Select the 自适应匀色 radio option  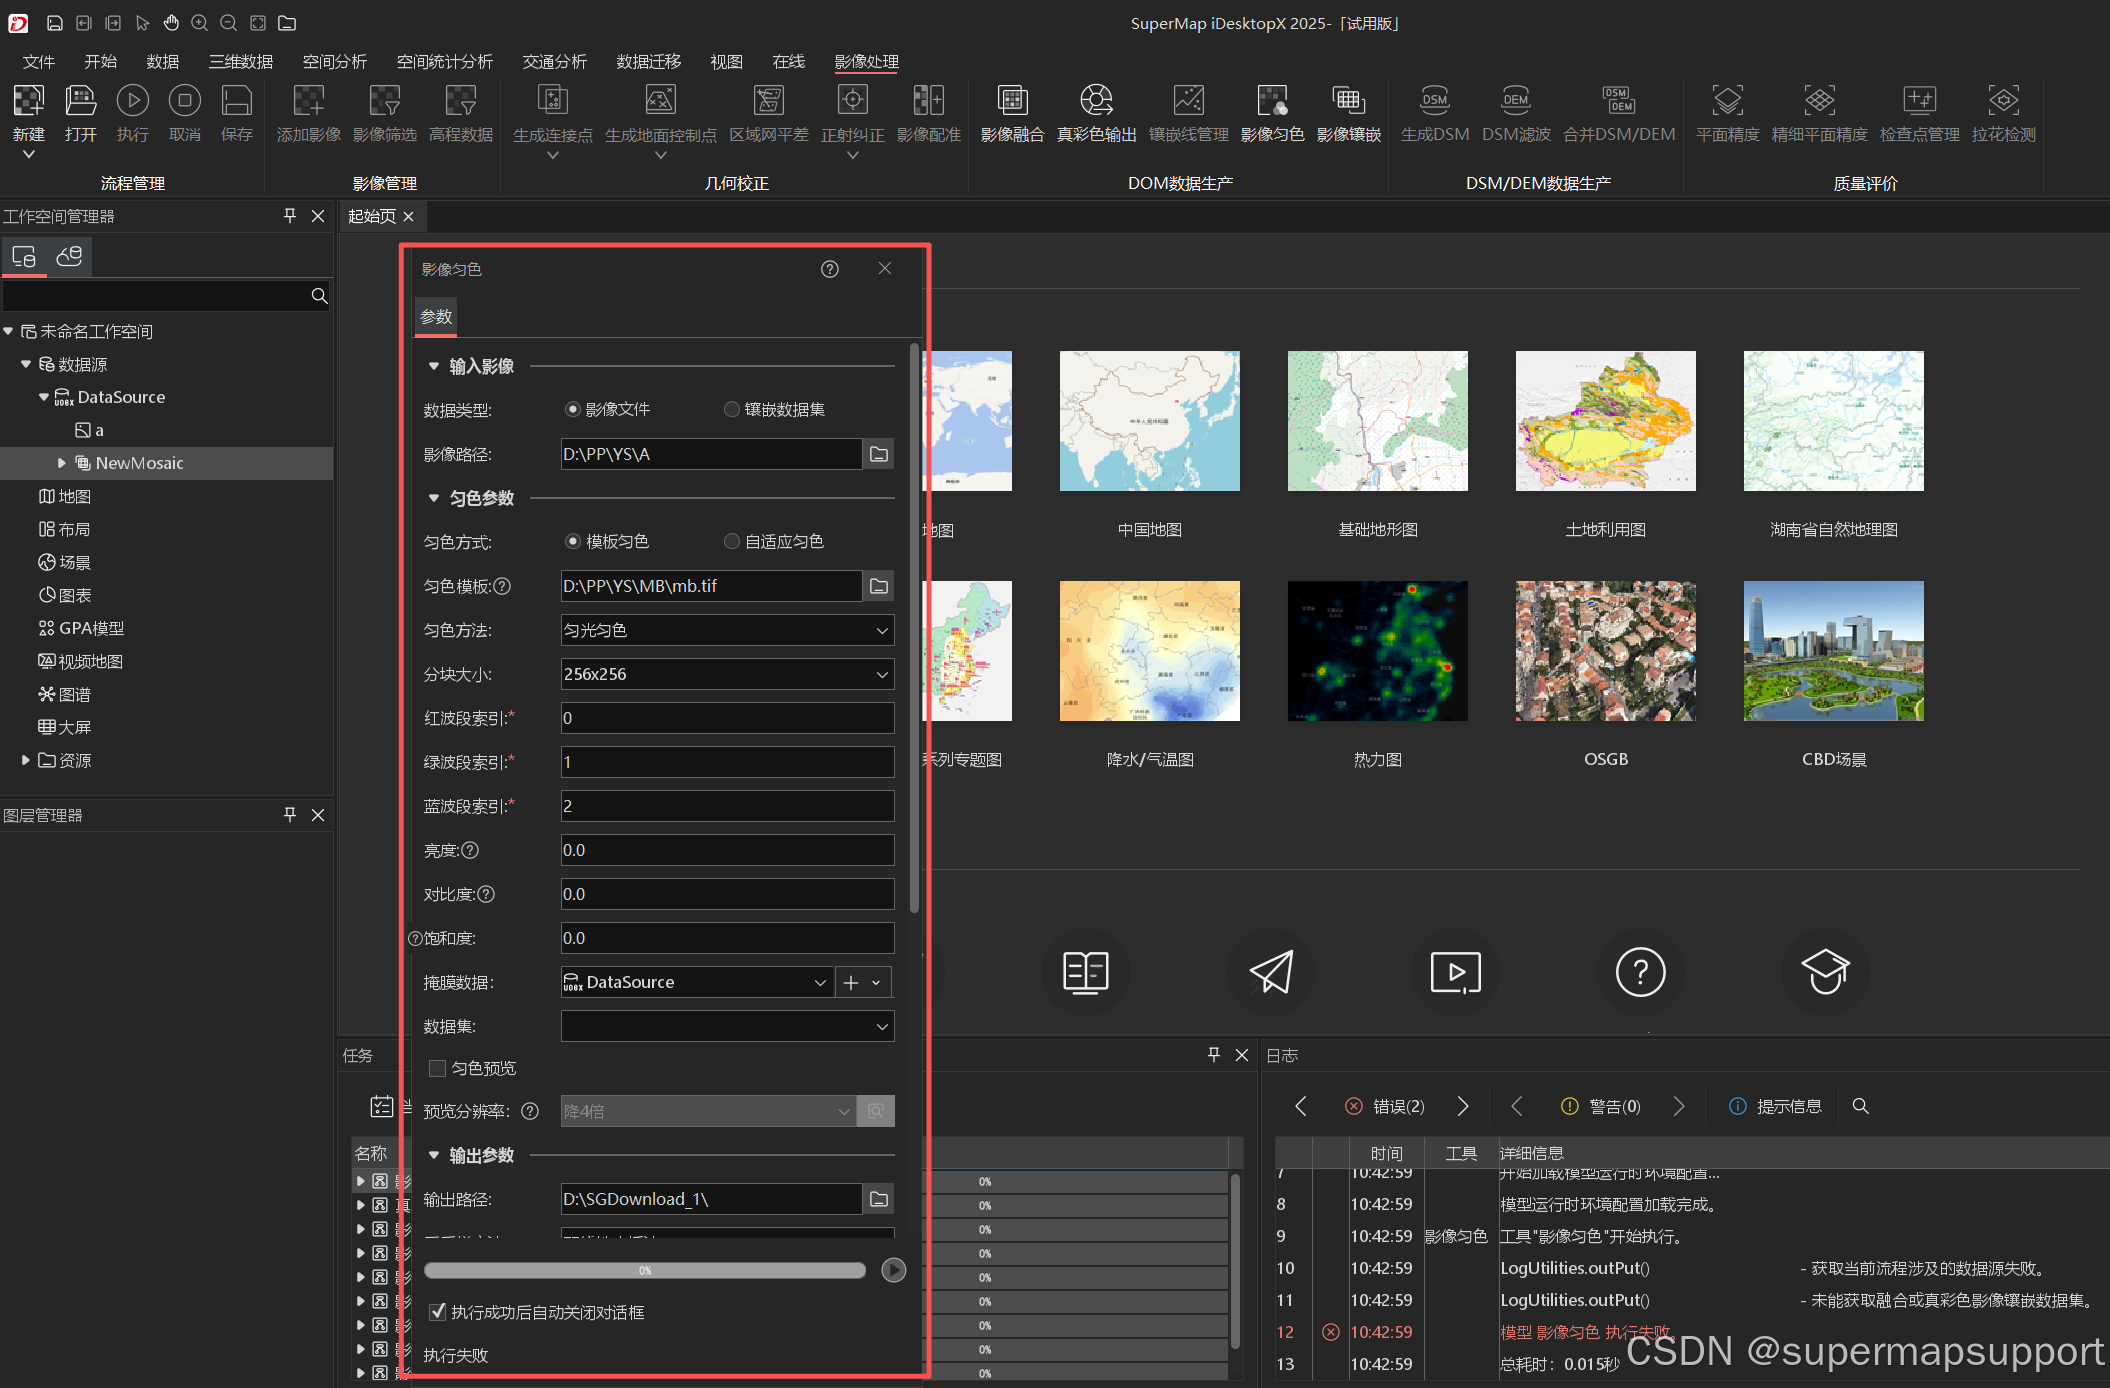(x=732, y=541)
